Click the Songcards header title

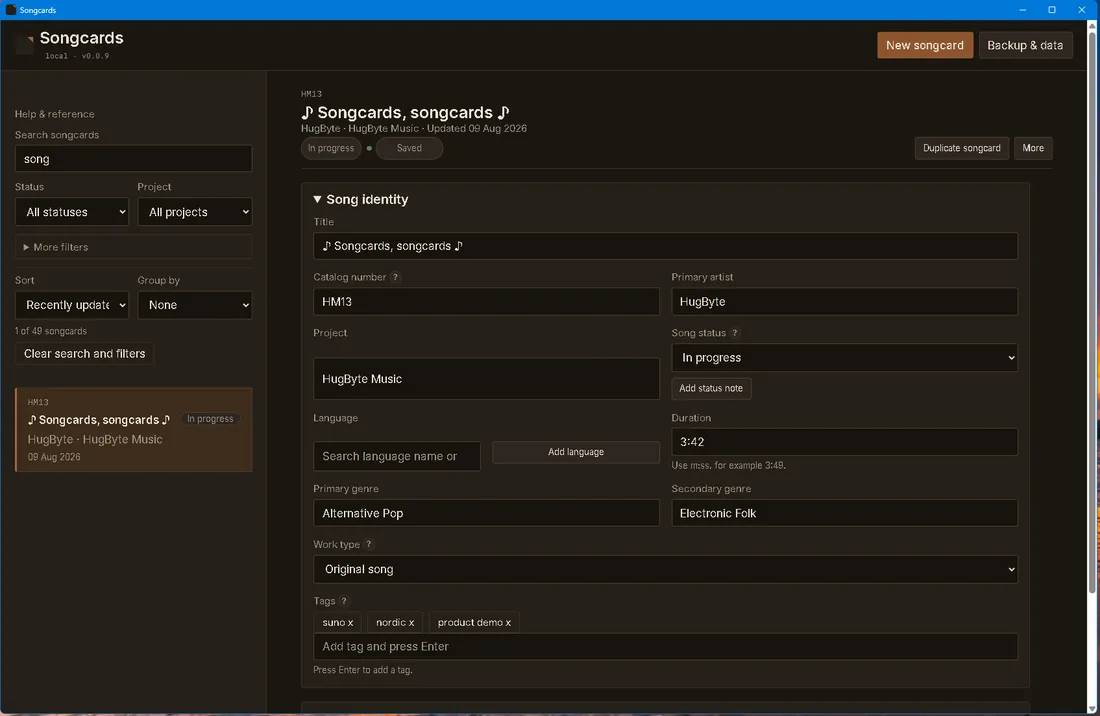click(x=81, y=38)
